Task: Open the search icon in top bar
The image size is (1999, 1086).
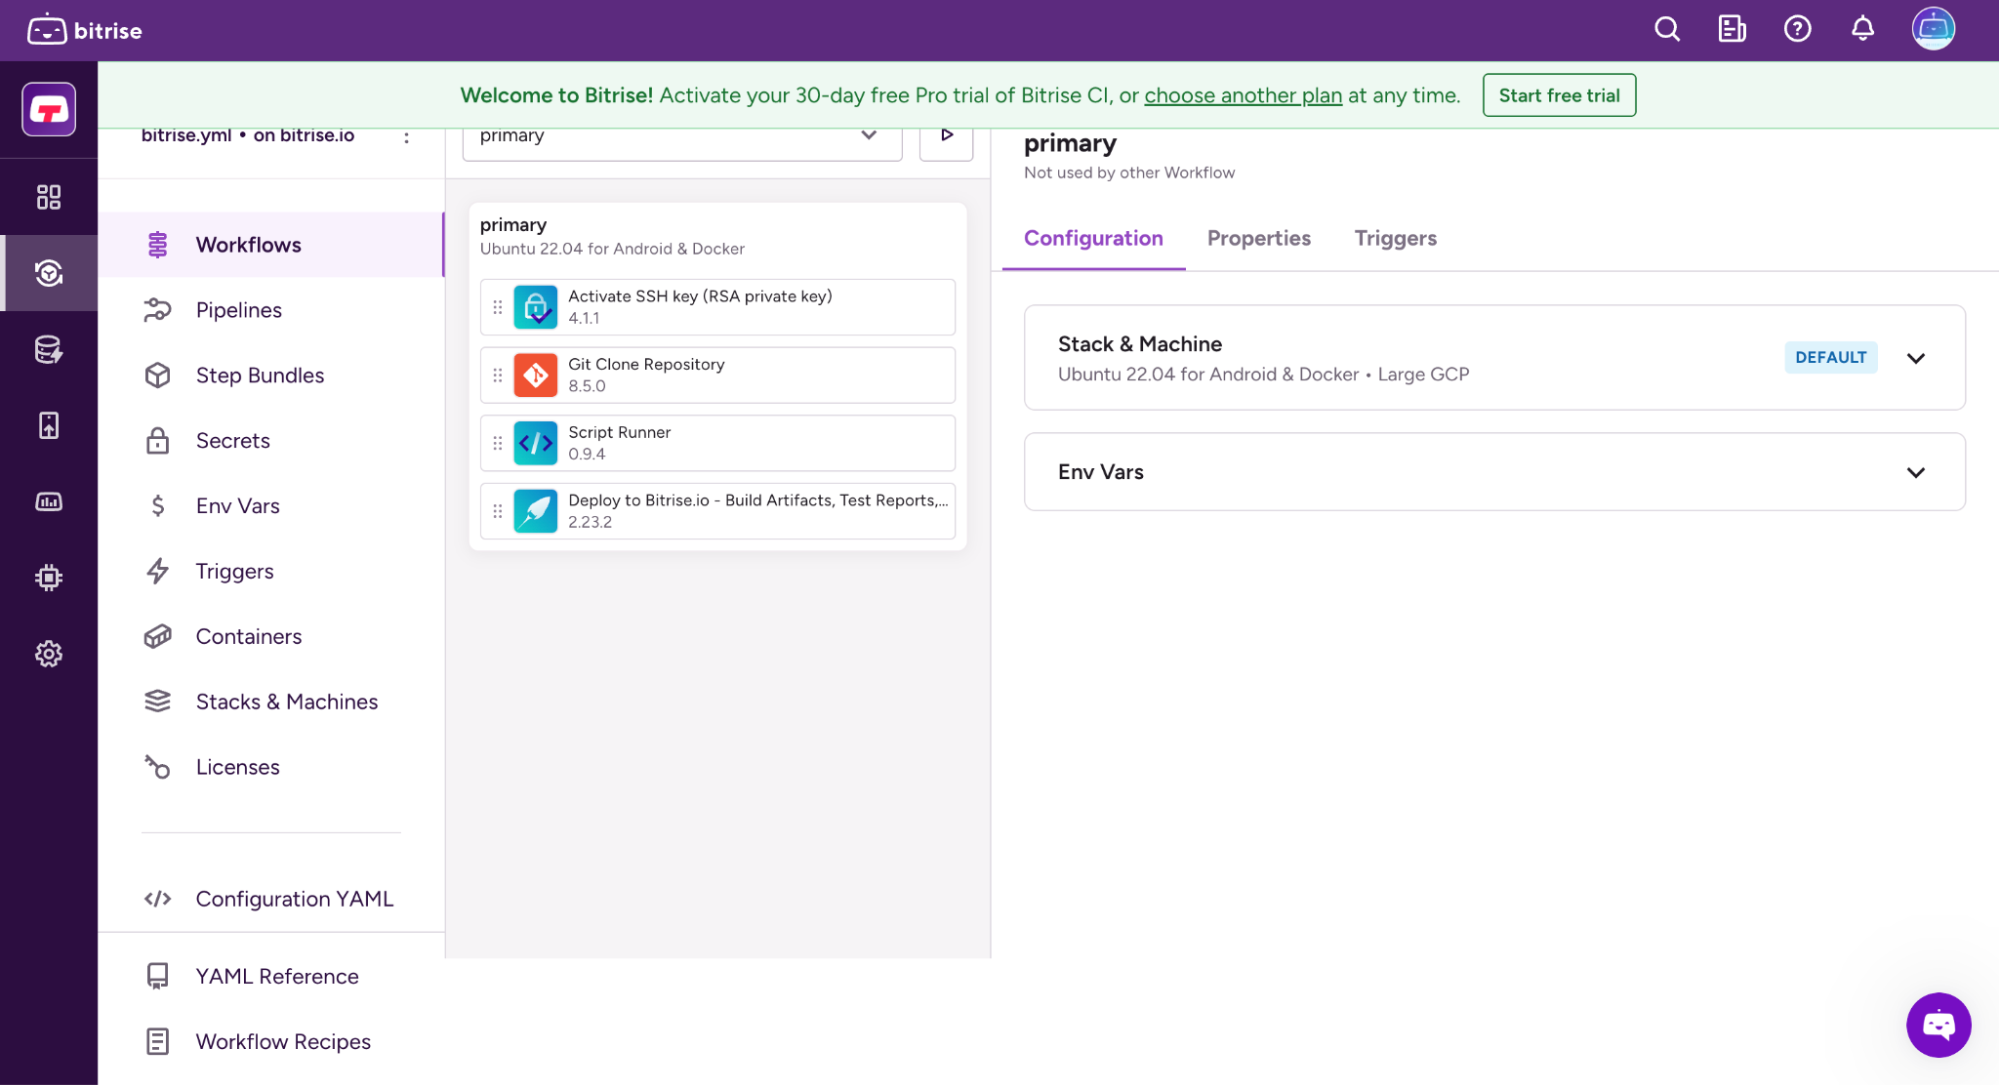Action: click(1667, 29)
